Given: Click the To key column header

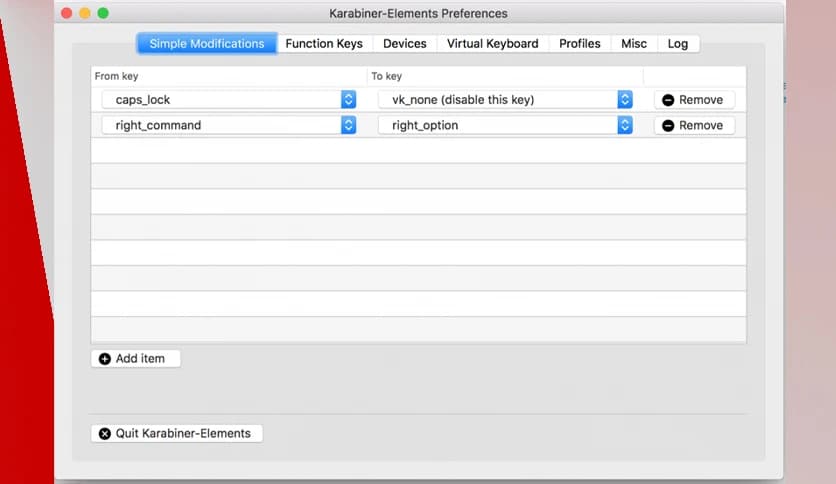Looking at the screenshot, I should coord(505,76).
